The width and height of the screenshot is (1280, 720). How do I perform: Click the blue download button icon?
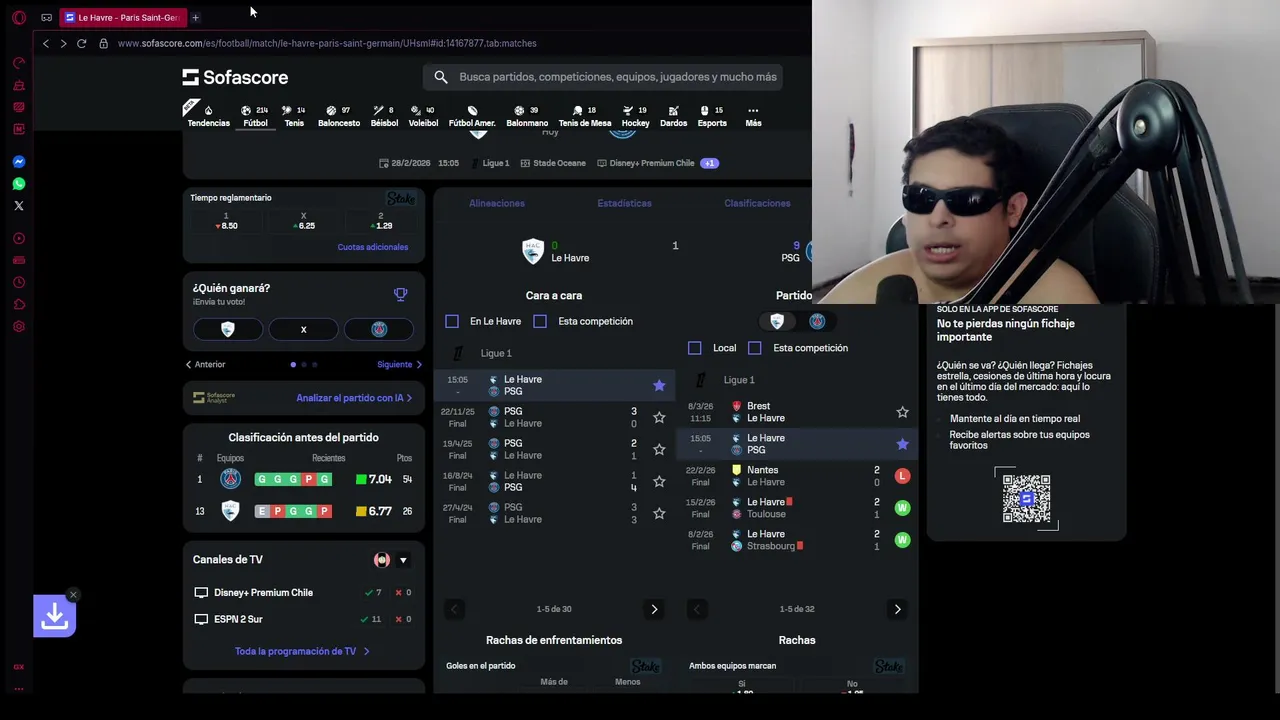point(55,617)
